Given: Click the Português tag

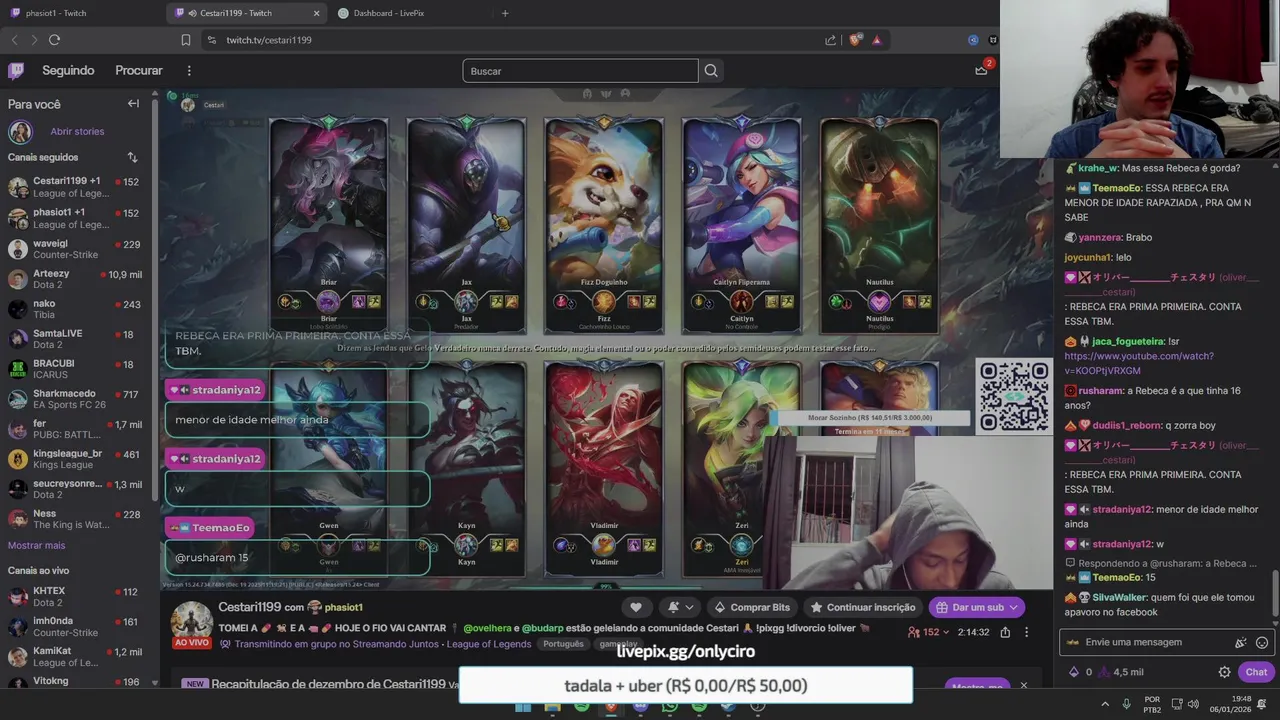Looking at the screenshot, I should pos(563,644).
